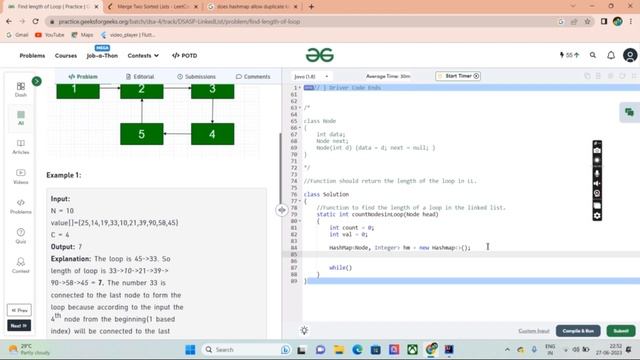Open Articles in the left sidebar
This screenshot has height=360, width=640.
pyautogui.click(x=20, y=147)
